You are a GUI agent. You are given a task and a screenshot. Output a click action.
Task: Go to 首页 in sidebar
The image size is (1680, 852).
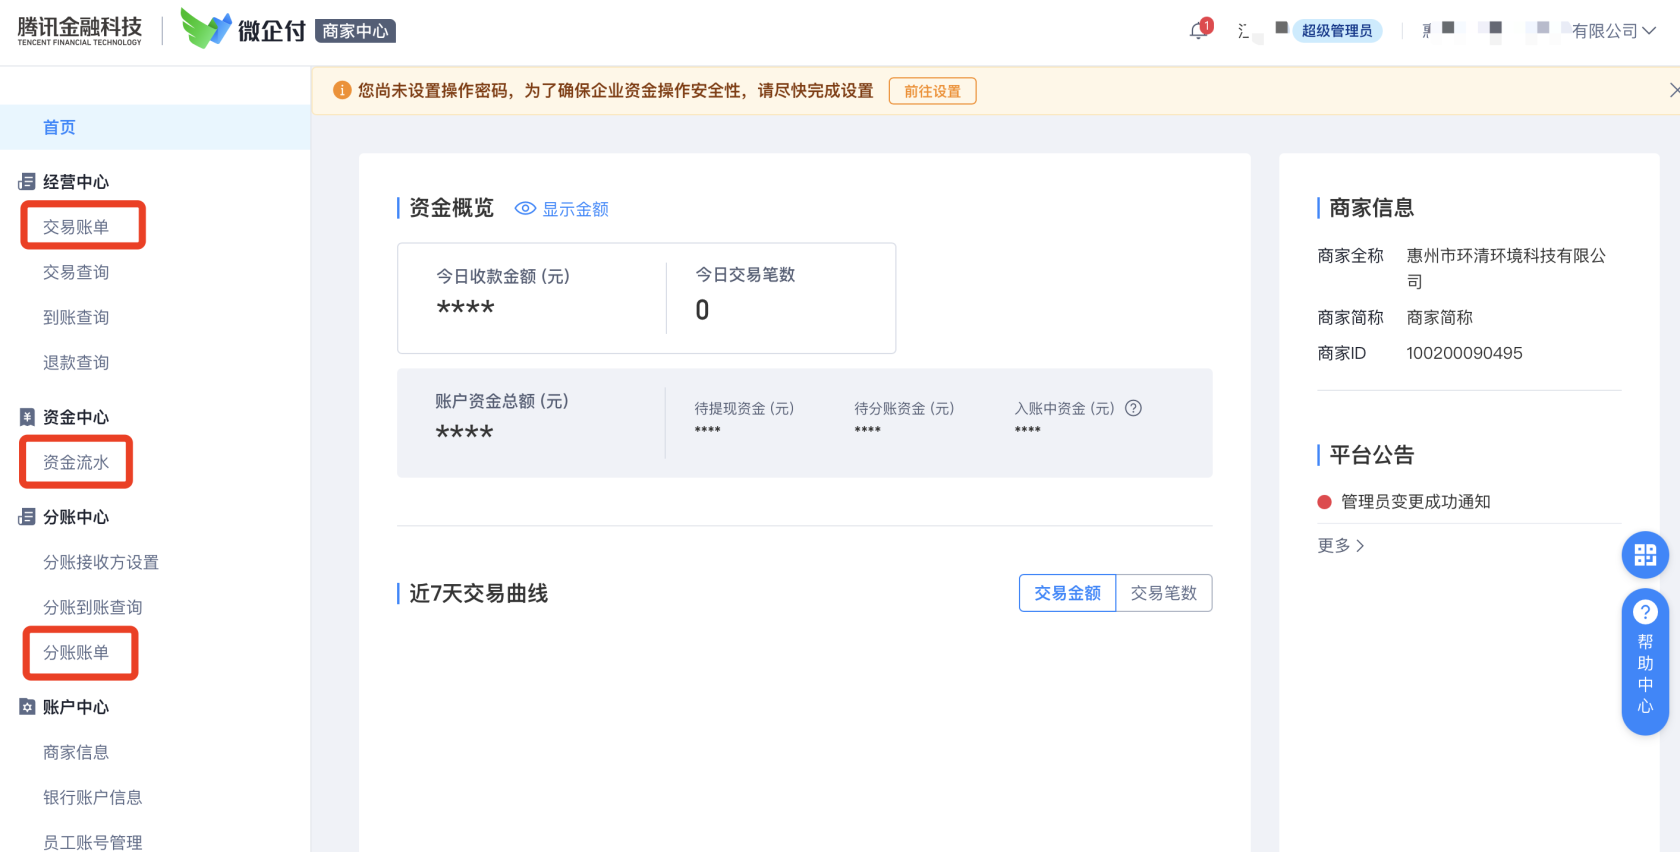tap(155, 127)
